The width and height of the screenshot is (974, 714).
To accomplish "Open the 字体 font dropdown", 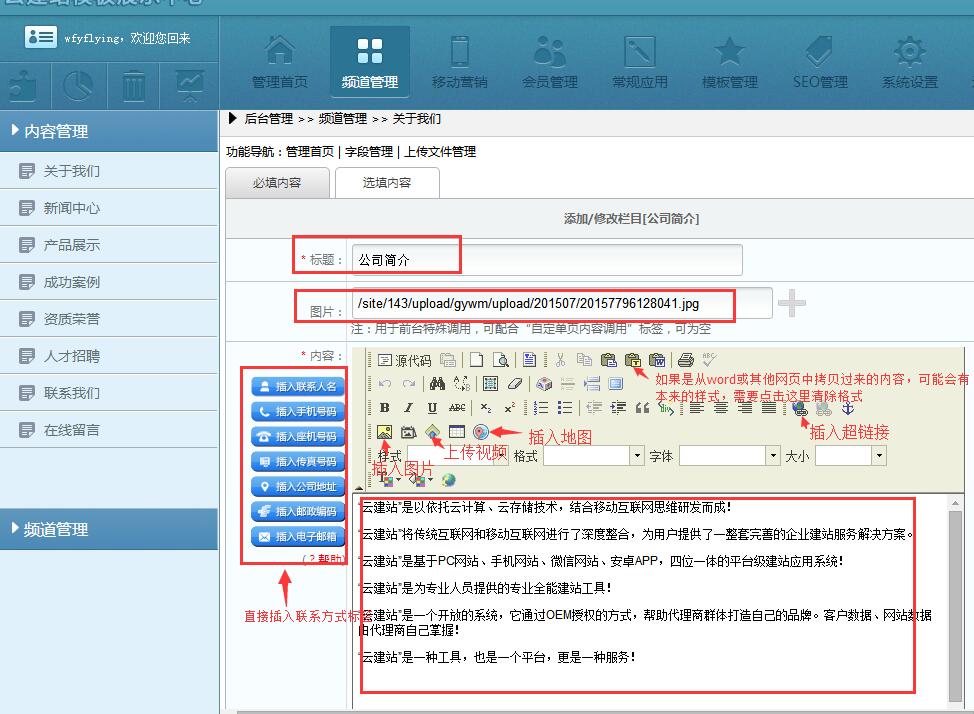I will (773, 456).
